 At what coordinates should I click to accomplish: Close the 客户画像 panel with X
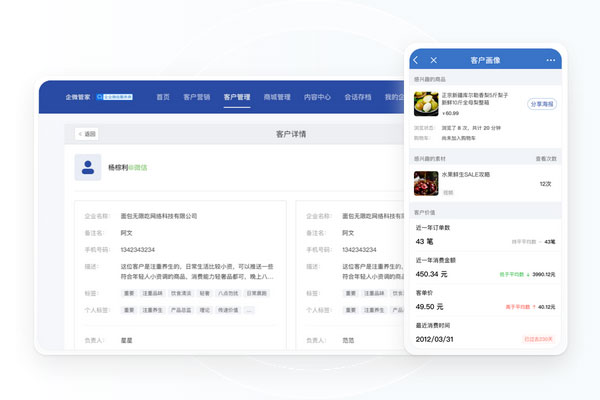[435, 60]
